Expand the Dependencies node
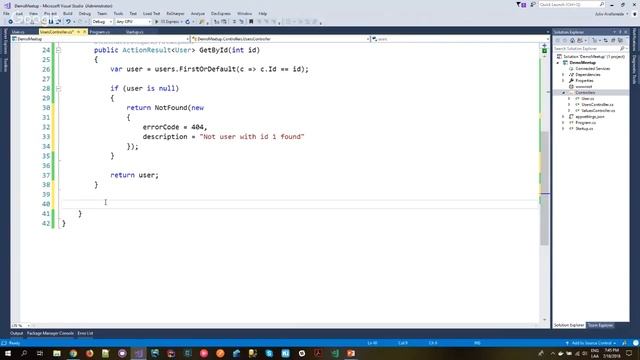 coord(563,75)
